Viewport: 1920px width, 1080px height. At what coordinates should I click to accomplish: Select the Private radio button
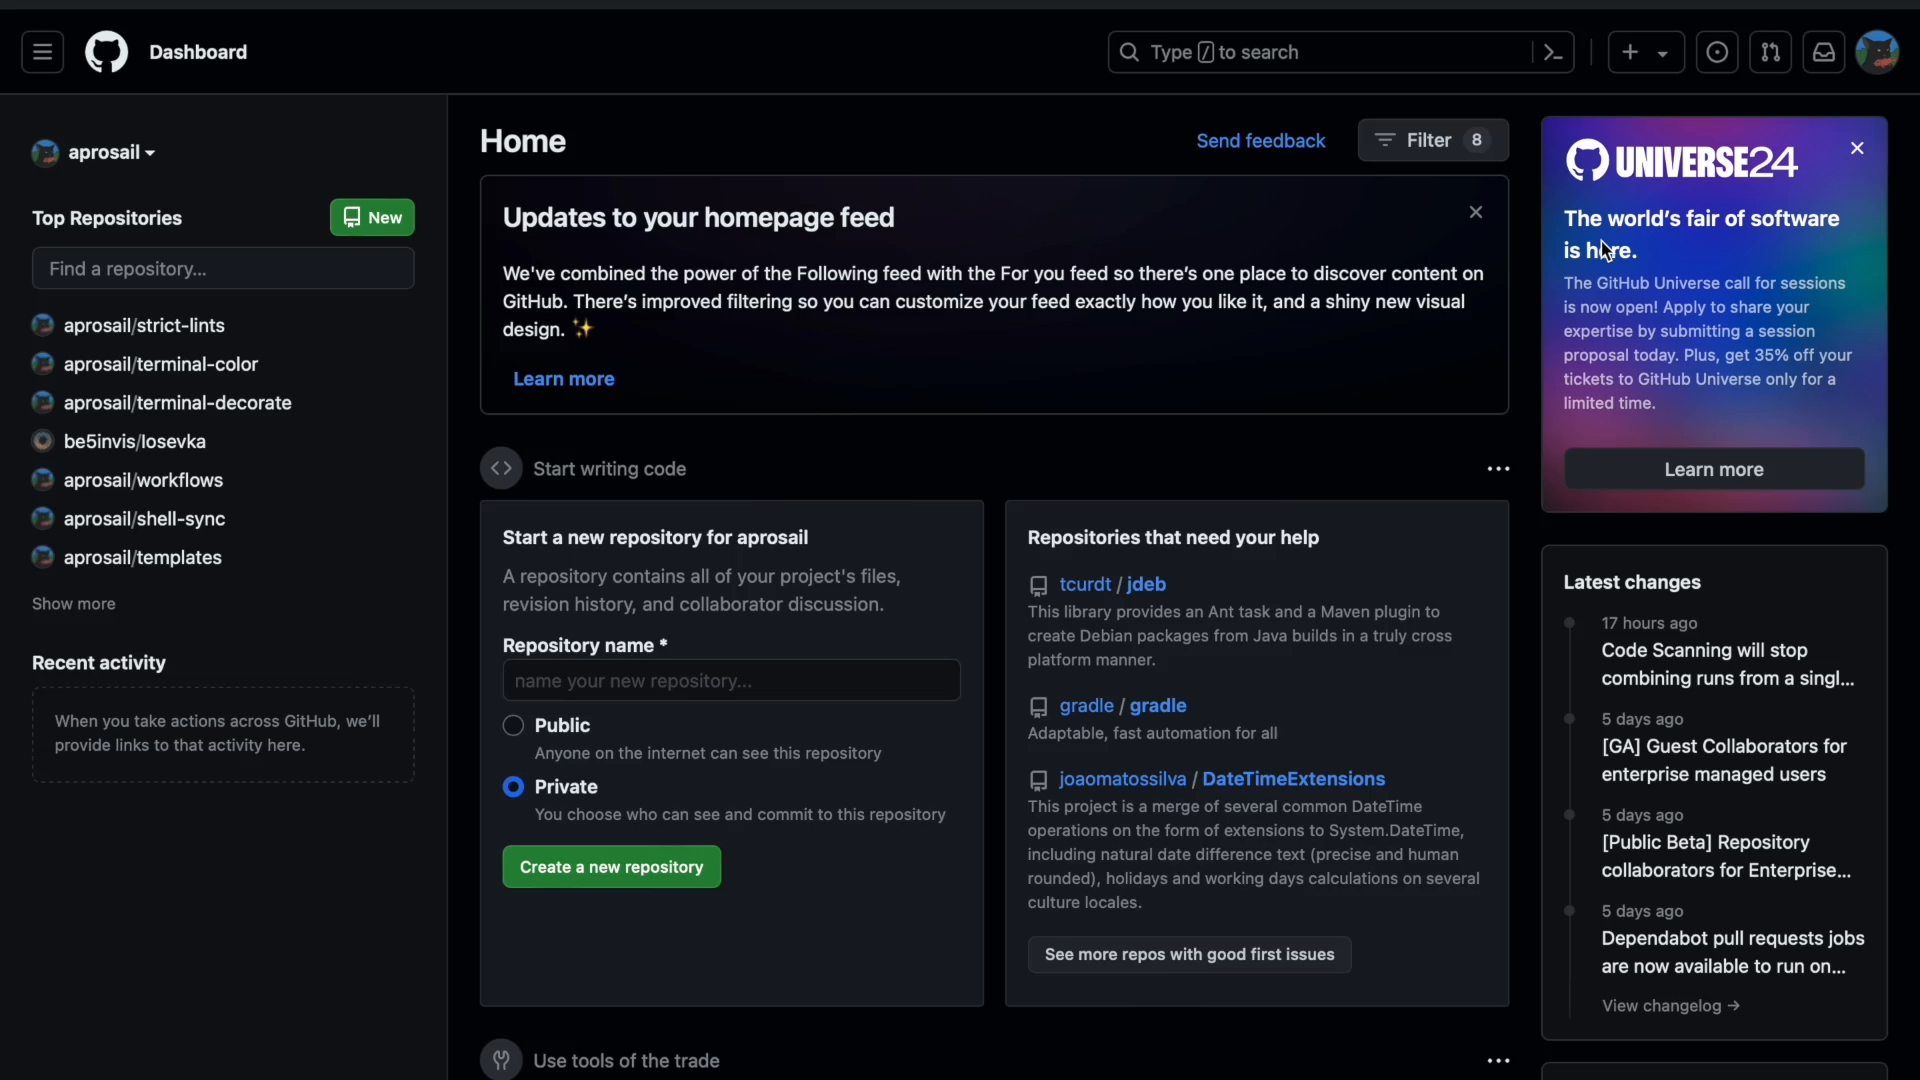(x=512, y=787)
